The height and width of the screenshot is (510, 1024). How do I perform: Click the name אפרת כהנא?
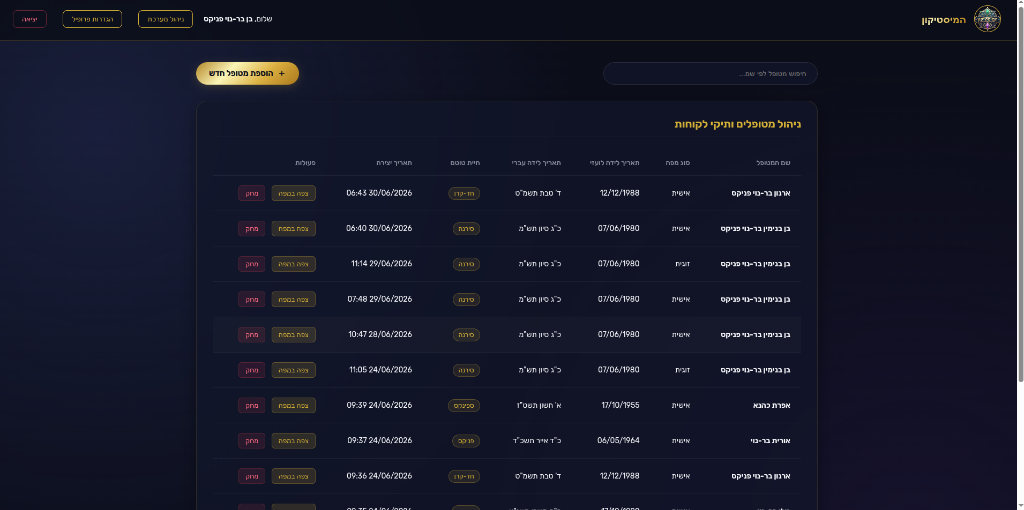[x=771, y=406]
